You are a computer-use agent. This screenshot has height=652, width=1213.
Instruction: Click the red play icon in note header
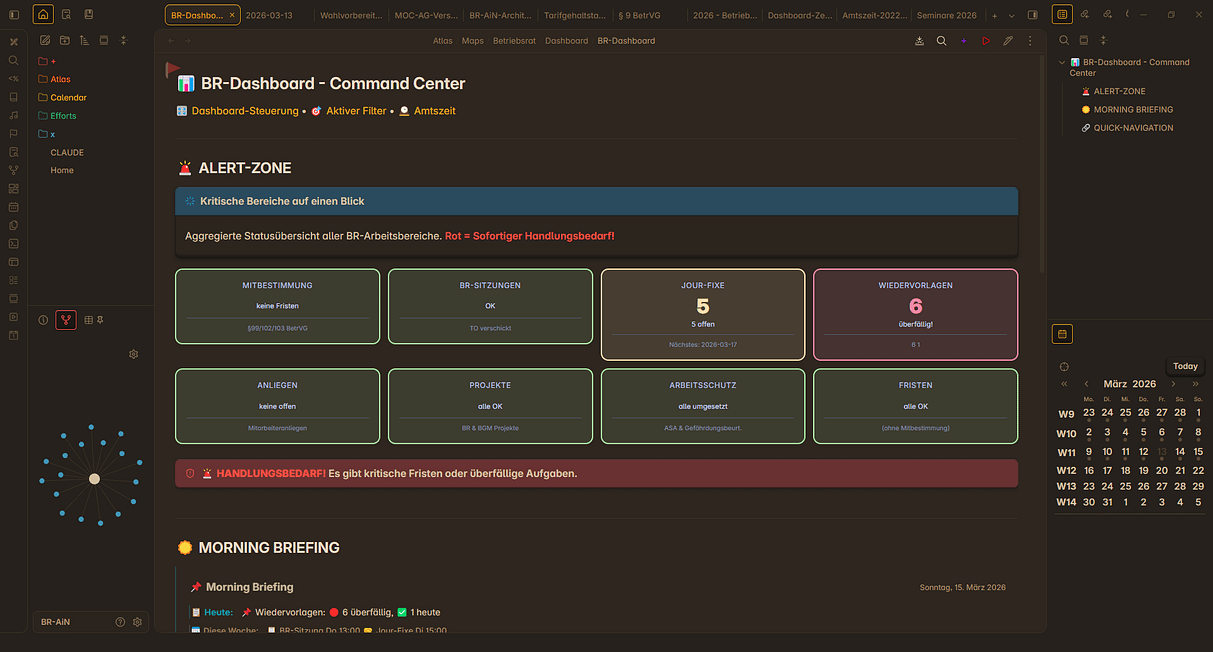coord(985,41)
